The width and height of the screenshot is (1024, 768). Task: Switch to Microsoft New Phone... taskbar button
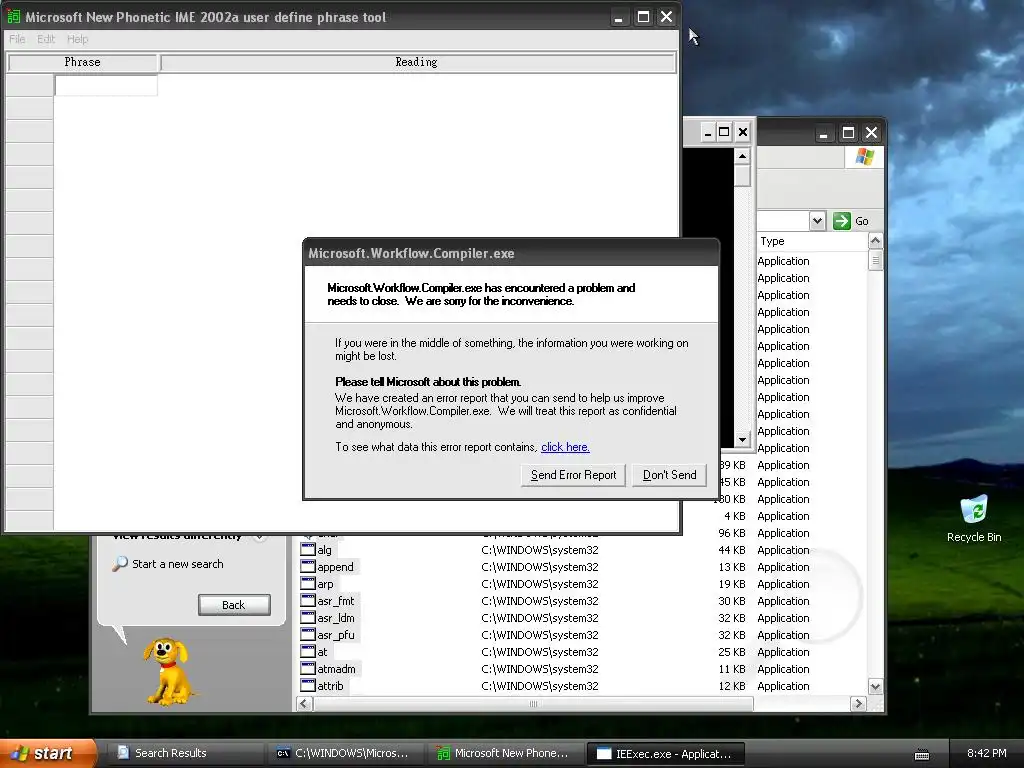[505, 753]
